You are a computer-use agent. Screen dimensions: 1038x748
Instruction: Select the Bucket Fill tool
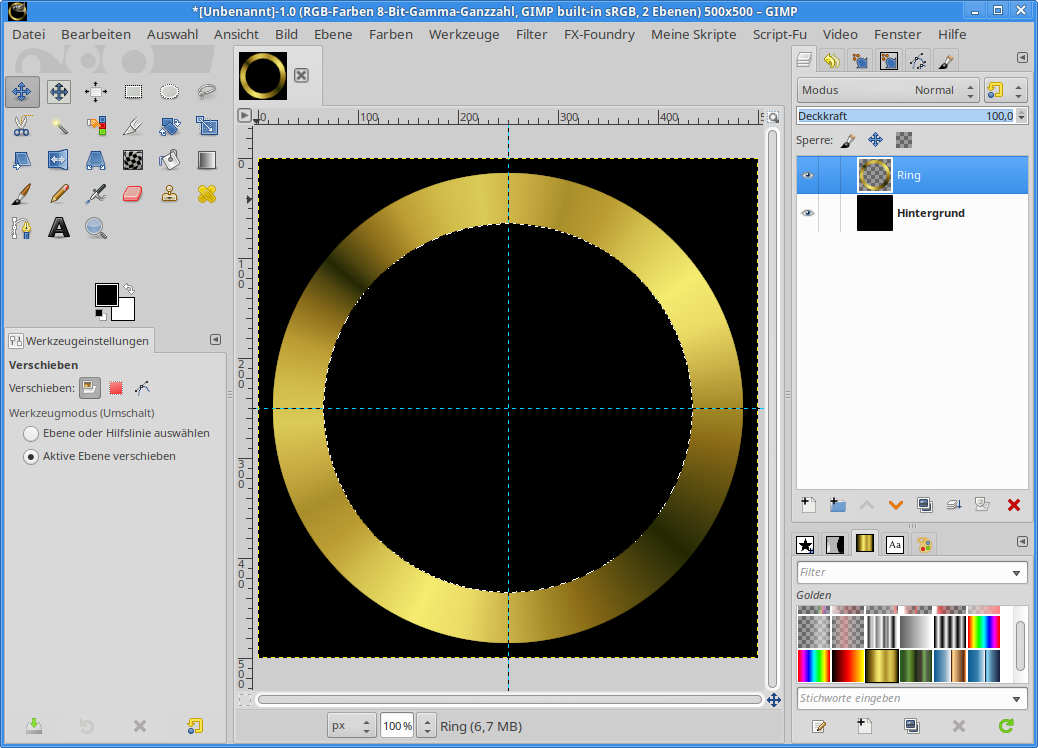(x=170, y=160)
